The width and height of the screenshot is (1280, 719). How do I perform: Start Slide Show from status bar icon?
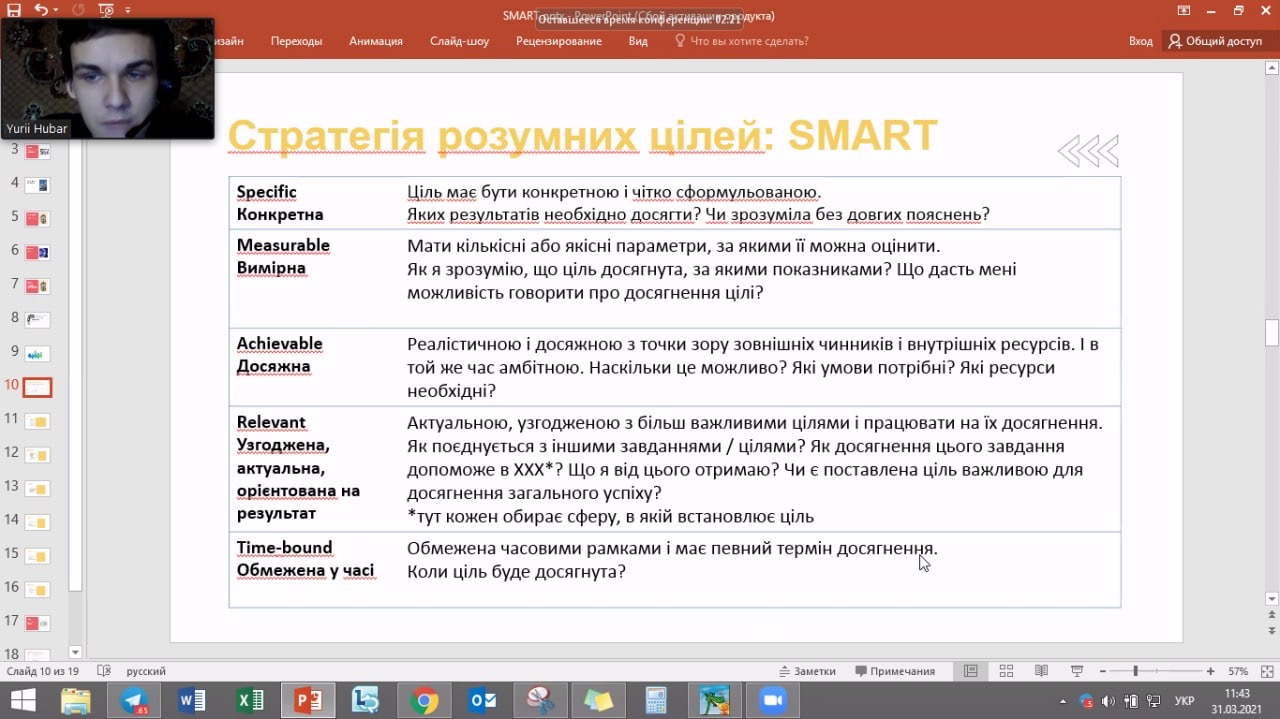click(x=1077, y=671)
